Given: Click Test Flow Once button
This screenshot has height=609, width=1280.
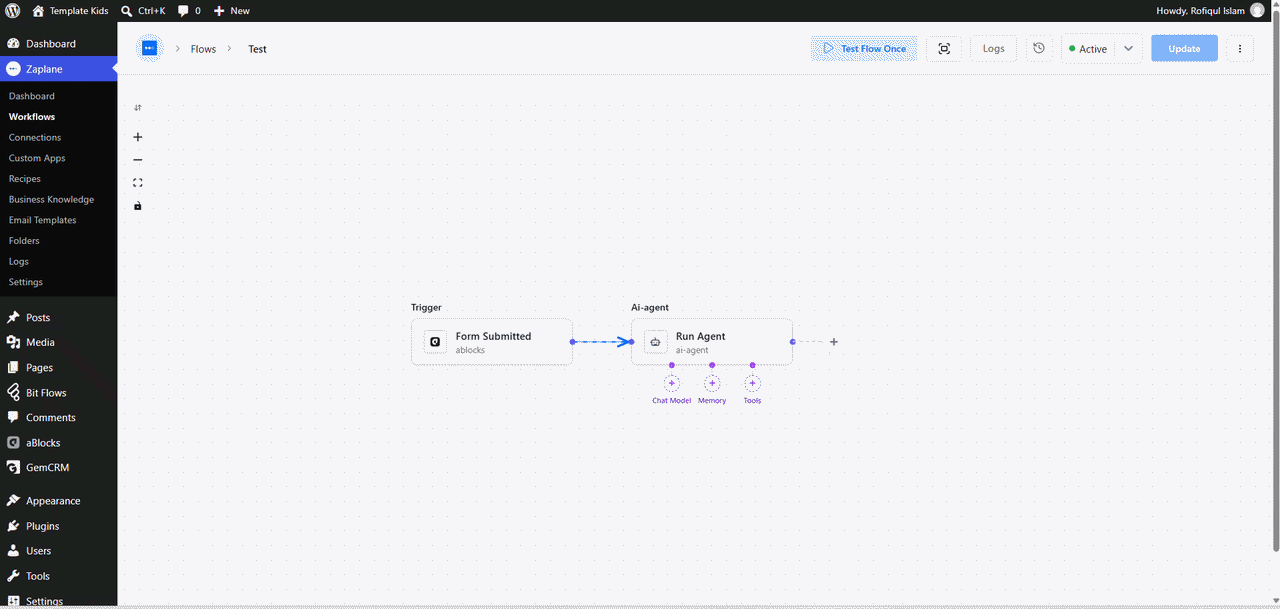Looking at the screenshot, I should (864, 48).
